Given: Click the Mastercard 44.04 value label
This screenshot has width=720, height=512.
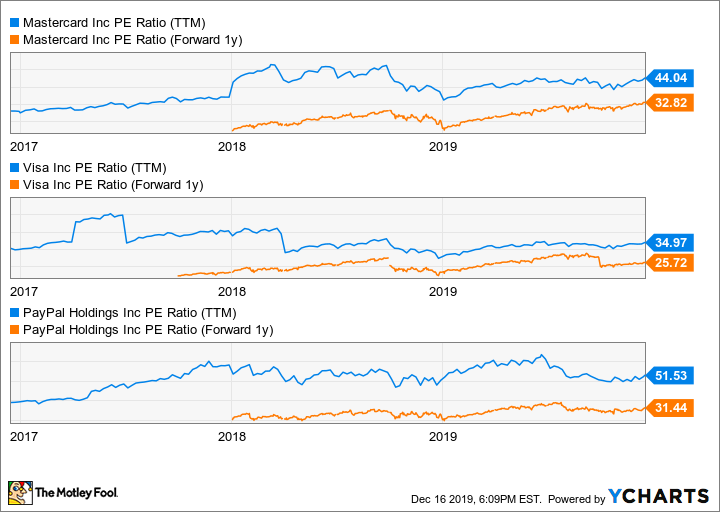Looking at the screenshot, I should coord(669,78).
